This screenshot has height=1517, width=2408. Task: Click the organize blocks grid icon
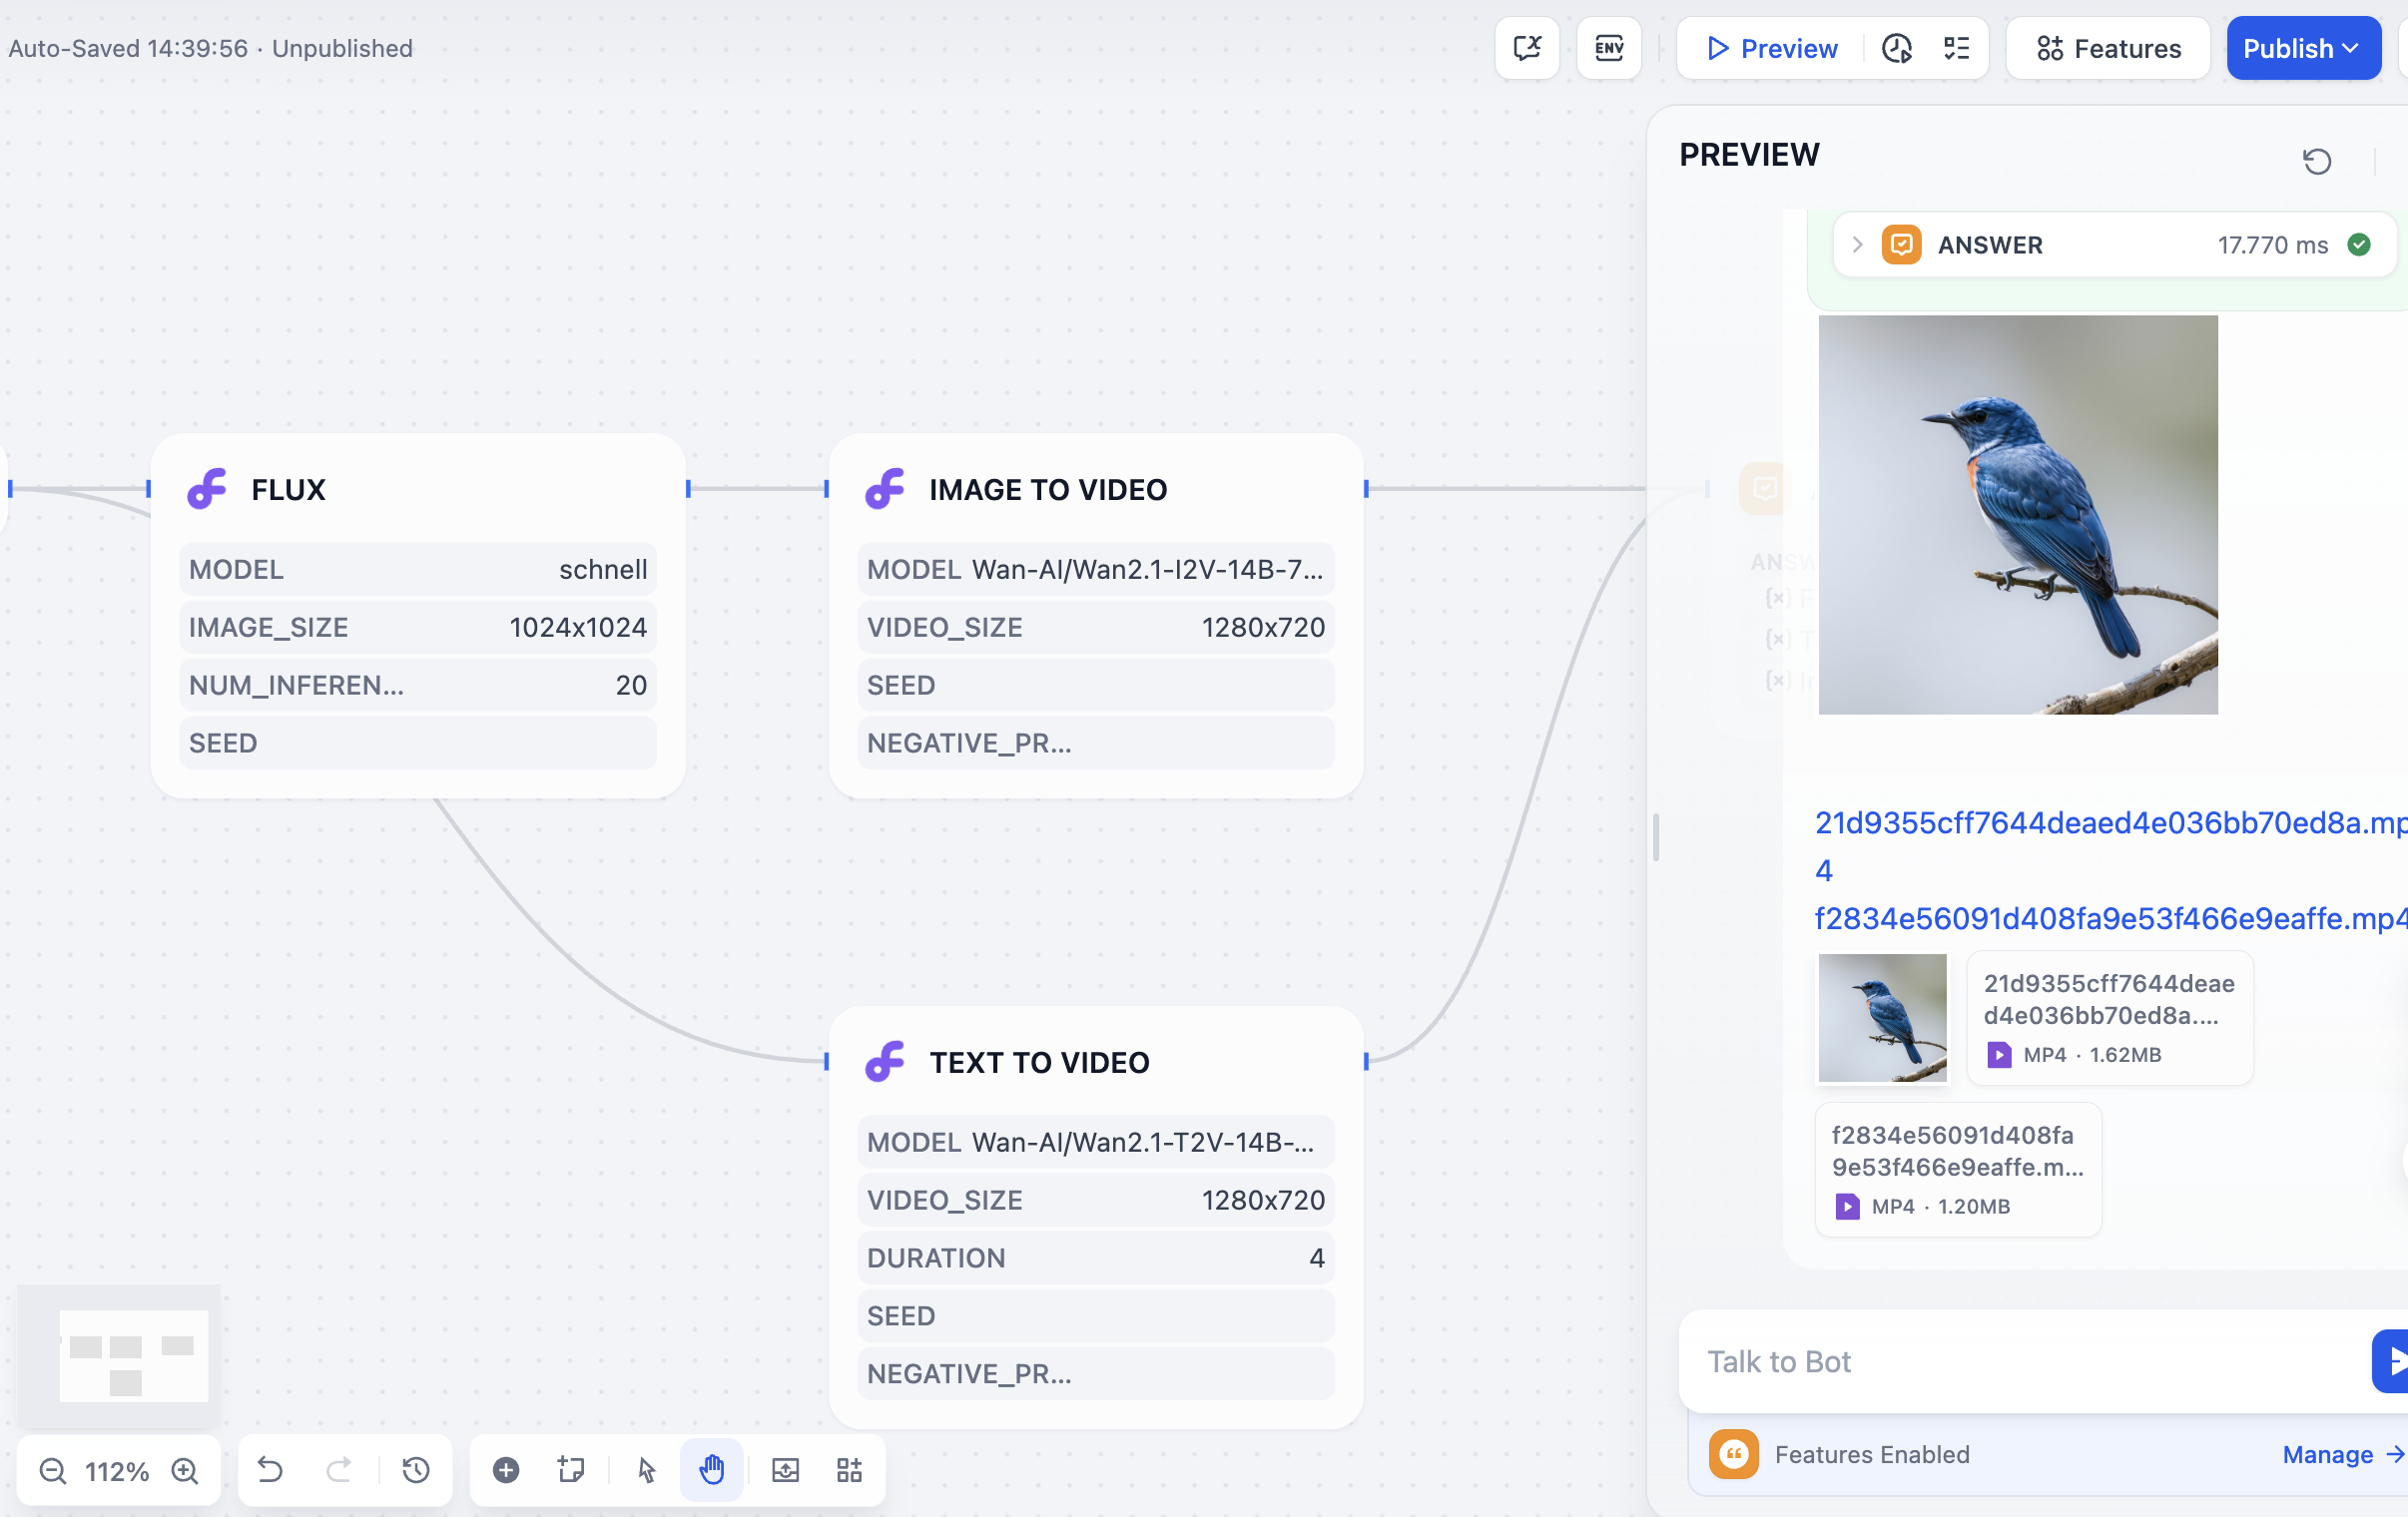[x=849, y=1470]
